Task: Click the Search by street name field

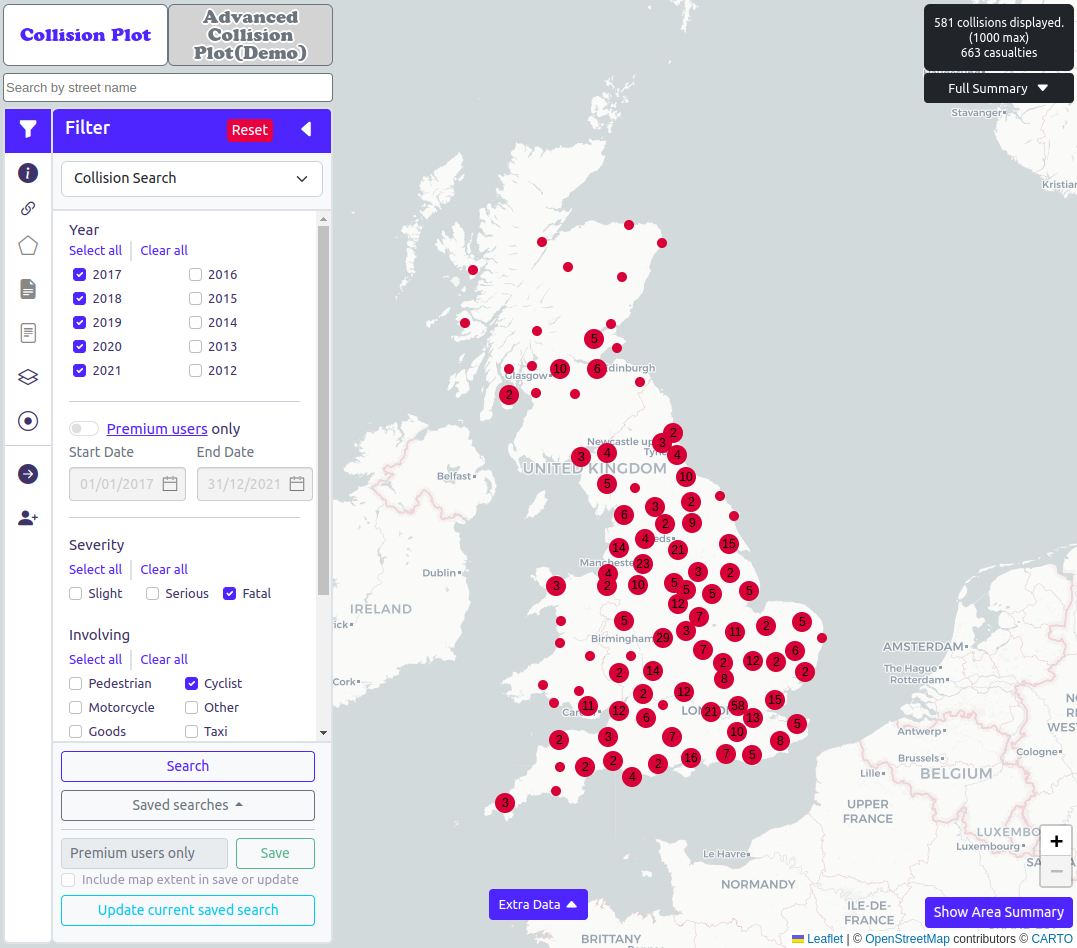Action: coord(168,88)
